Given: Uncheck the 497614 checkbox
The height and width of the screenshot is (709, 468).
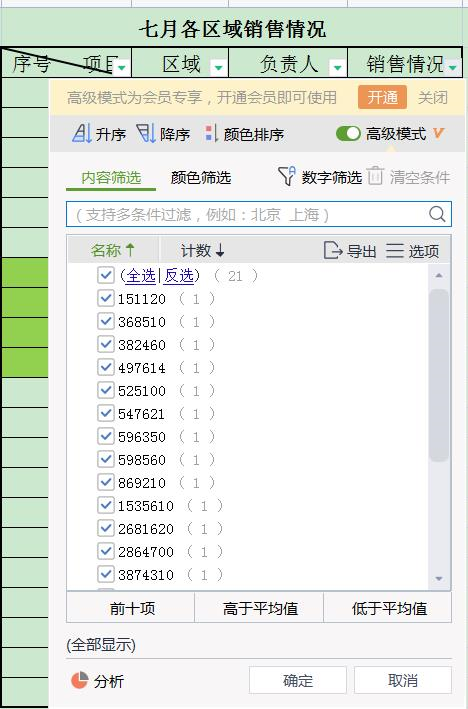Looking at the screenshot, I should [x=106, y=368].
